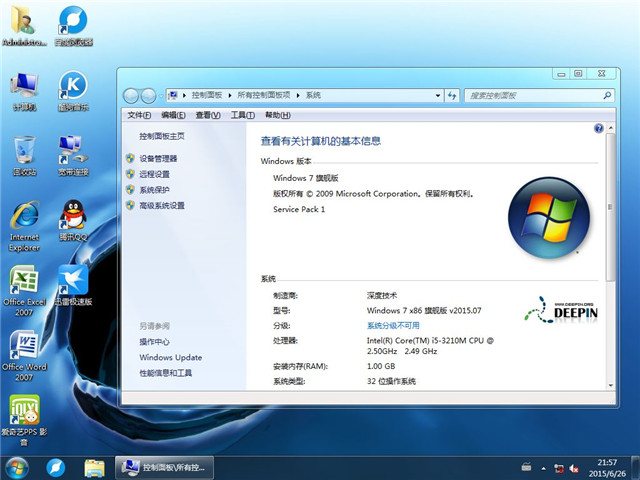Viewport: 640px width, 480px height.
Task: Open 系统保护 (System protection) link
Action: point(154,190)
